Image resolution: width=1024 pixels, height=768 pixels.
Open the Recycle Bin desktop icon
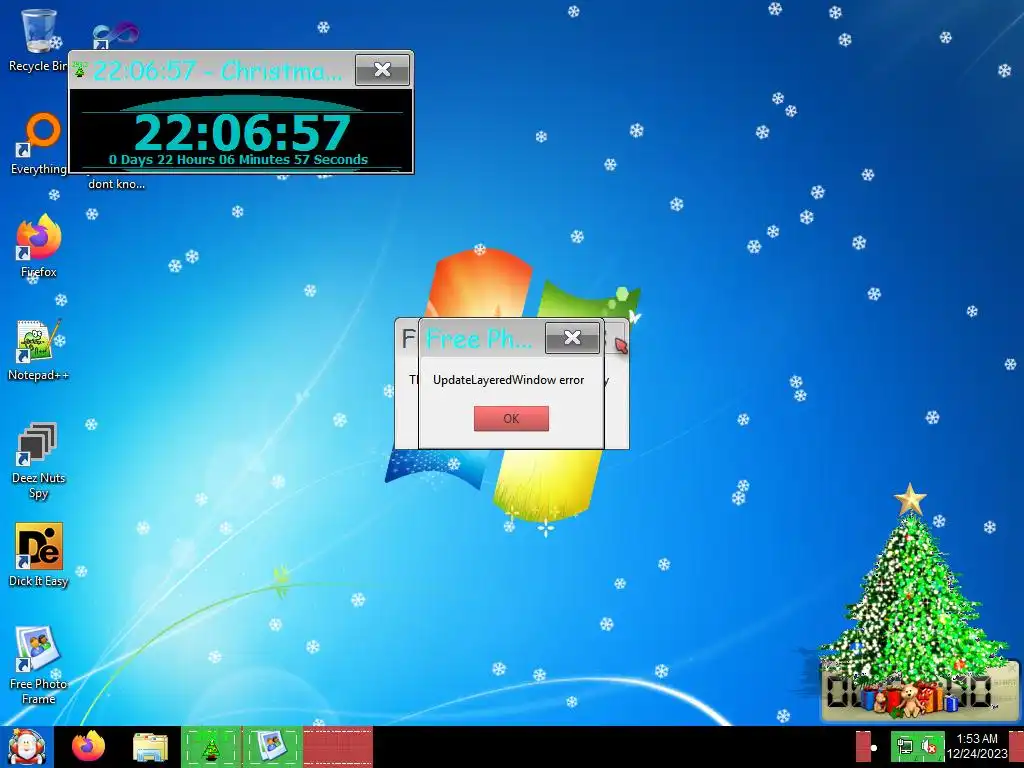38,39
